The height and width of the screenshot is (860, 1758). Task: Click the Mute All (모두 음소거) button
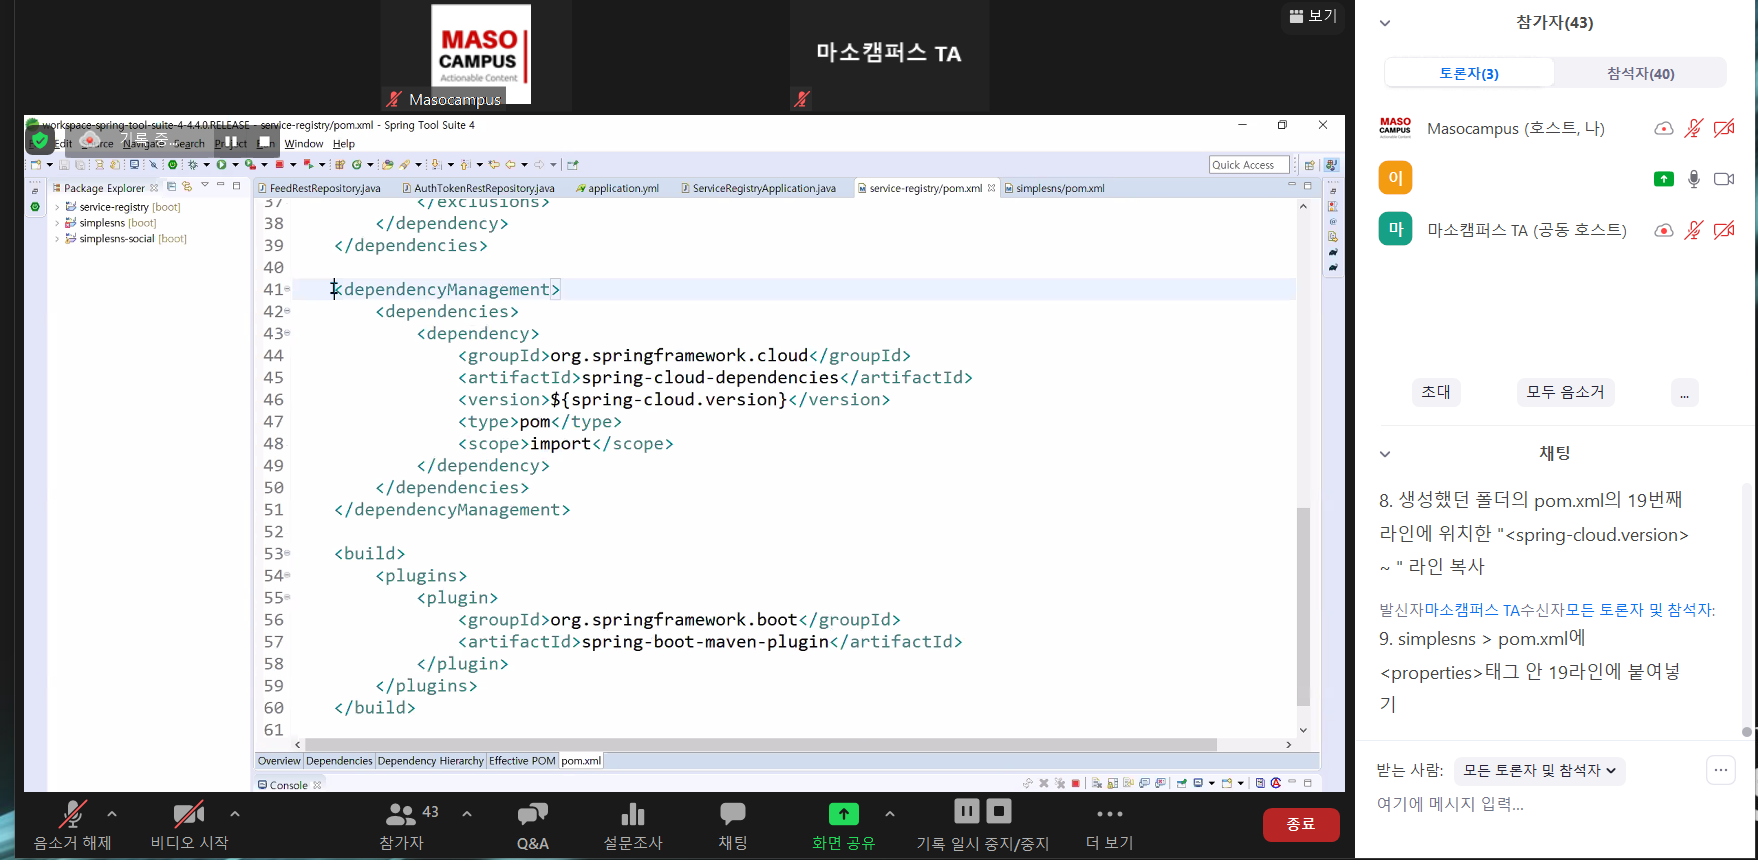1565,392
